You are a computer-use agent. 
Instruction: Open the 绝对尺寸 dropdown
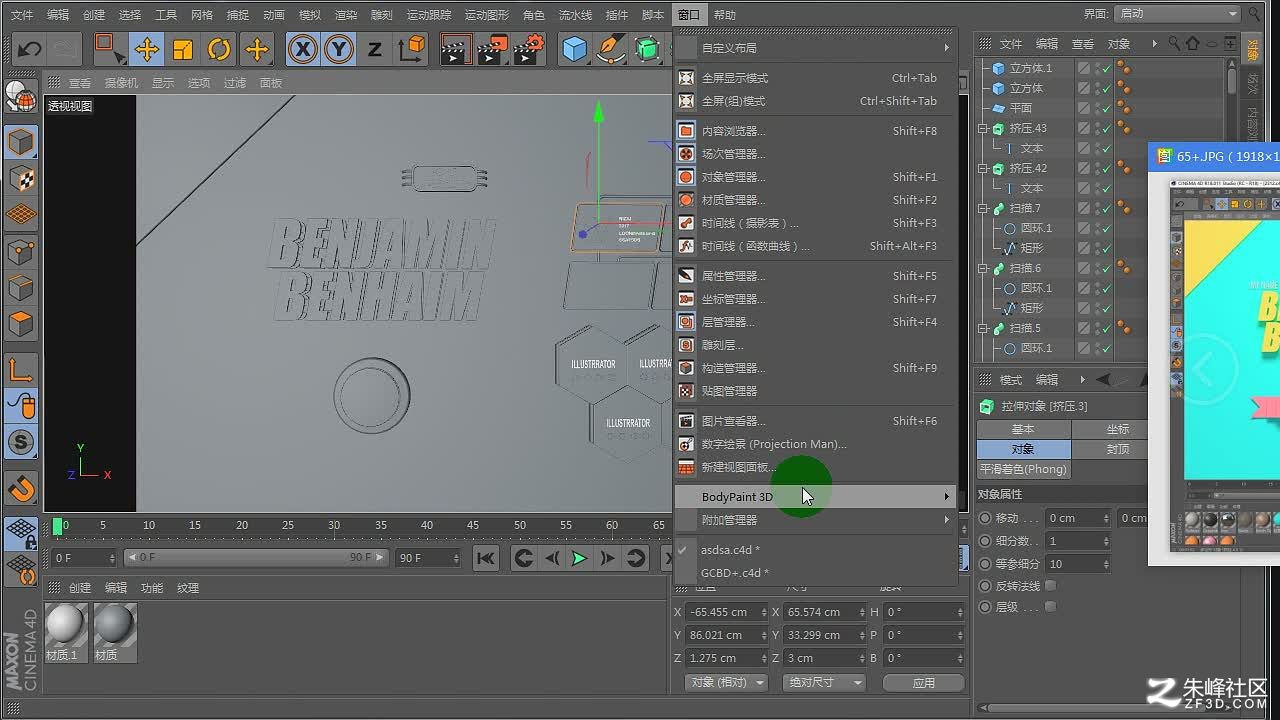(x=825, y=682)
